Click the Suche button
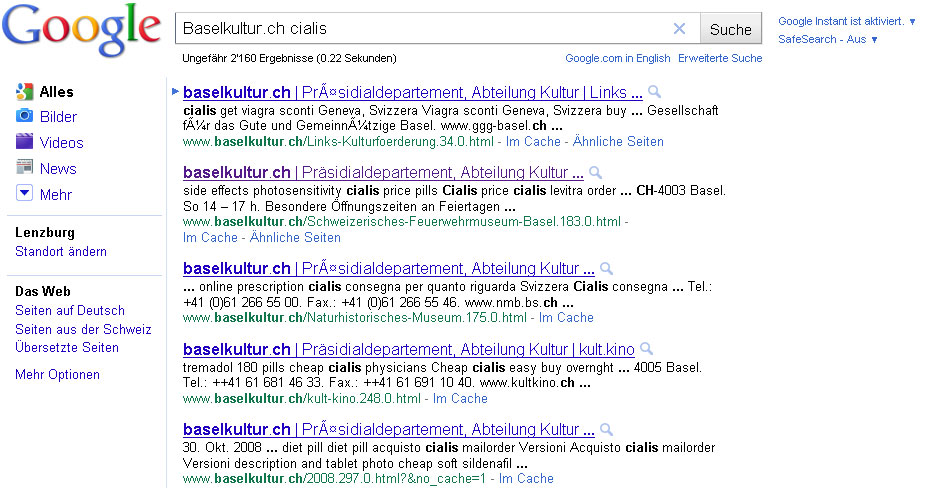Image resolution: width=929 pixels, height=488 pixels. [x=731, y=29]
